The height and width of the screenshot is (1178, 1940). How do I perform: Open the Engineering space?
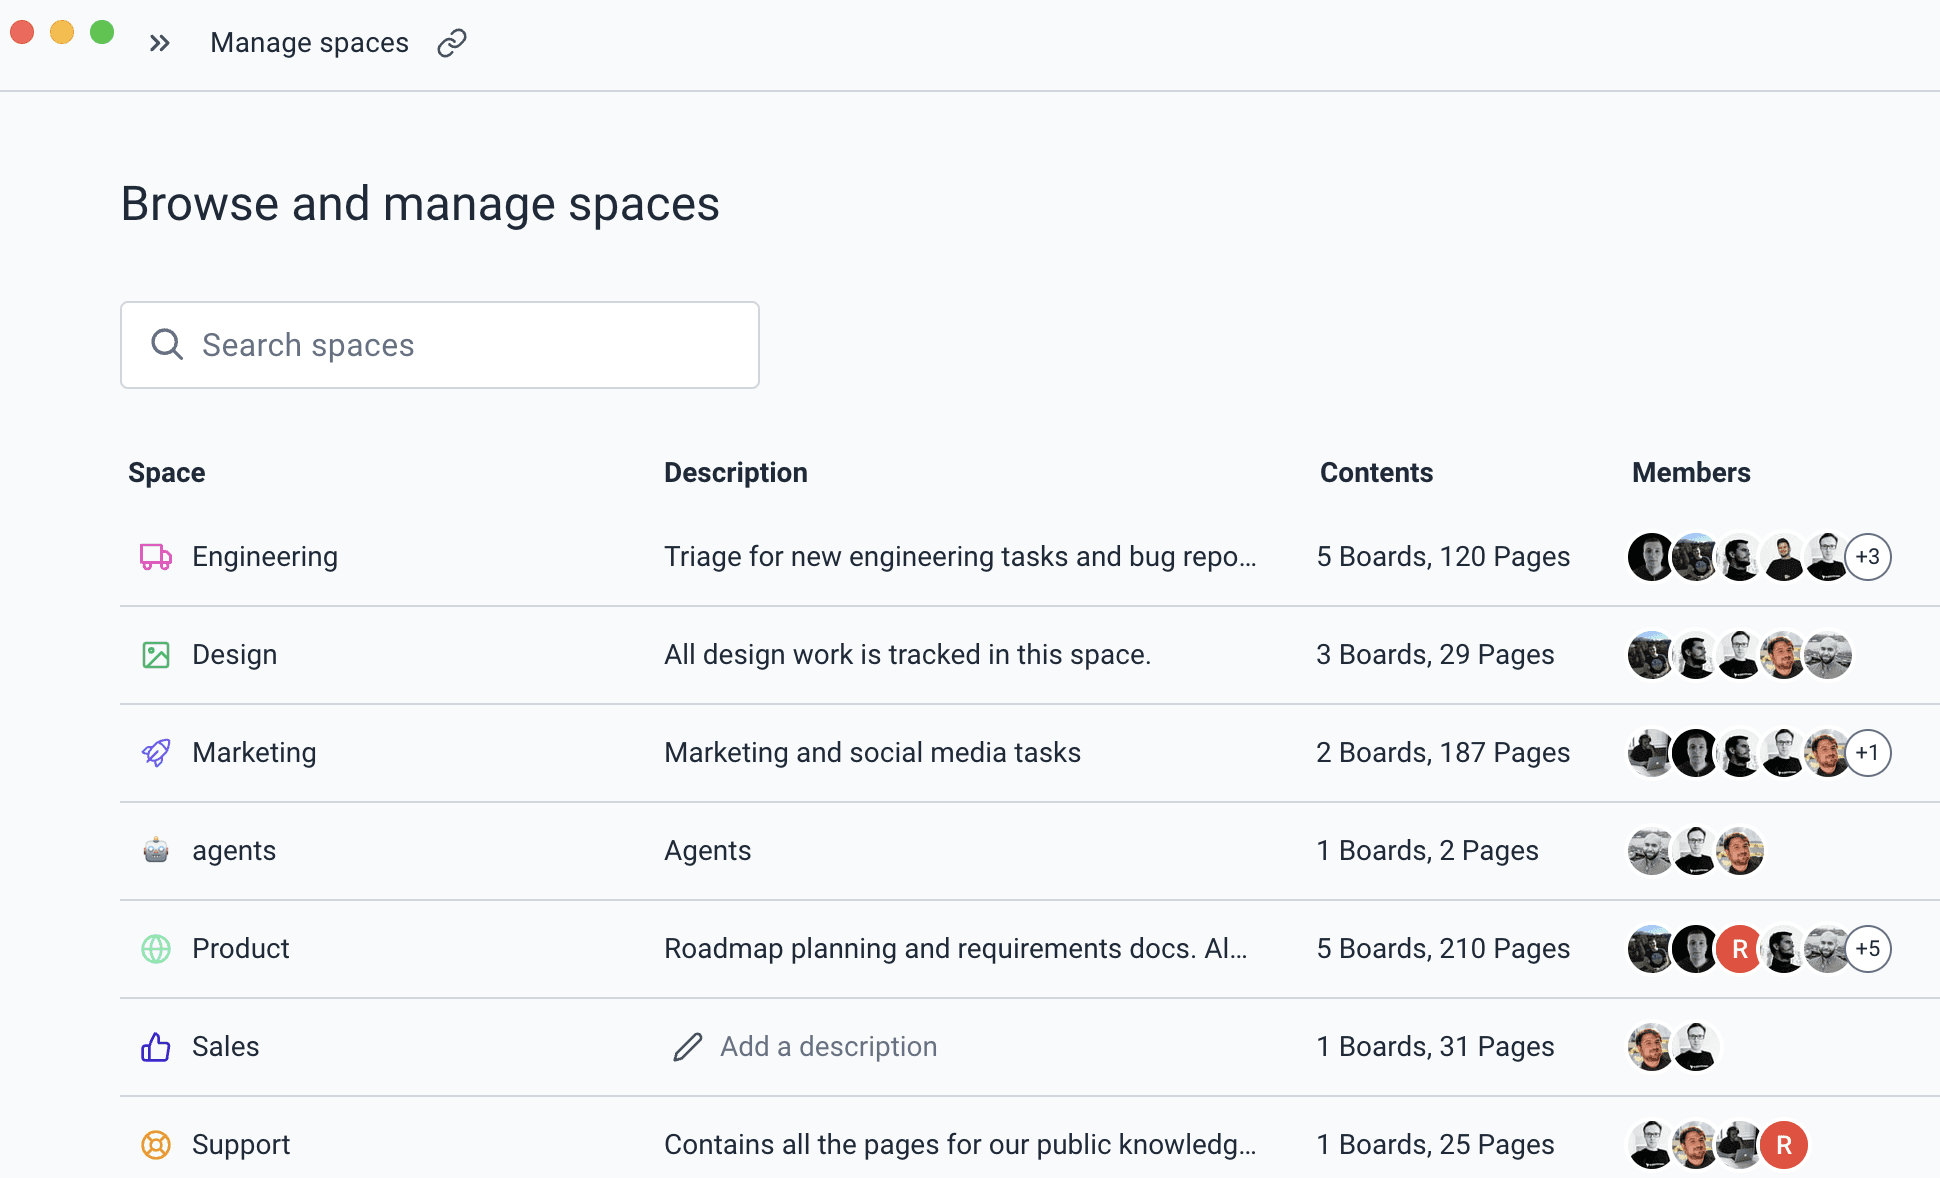click(x=265, y=557)
